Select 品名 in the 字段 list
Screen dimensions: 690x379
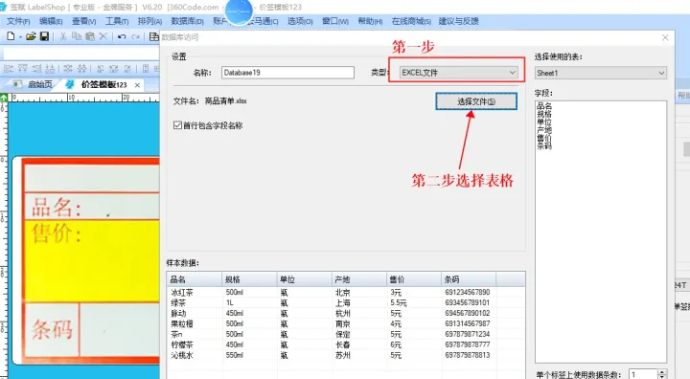click(544, 106)
